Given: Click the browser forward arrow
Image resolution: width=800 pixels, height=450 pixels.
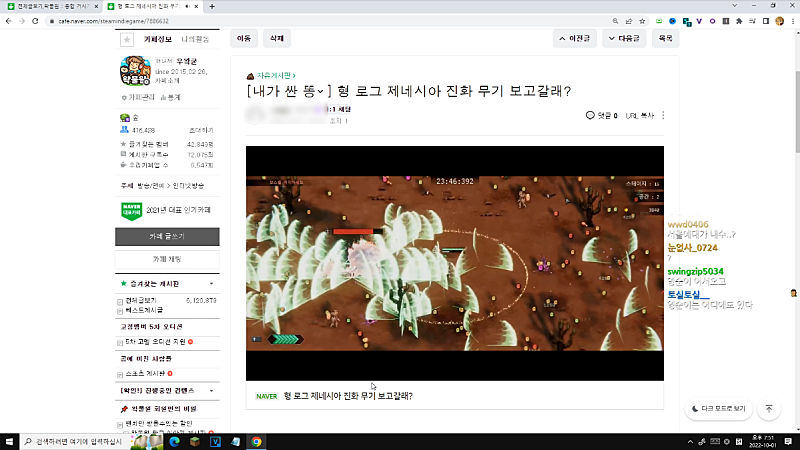Looking at the screenshot, I should point(22,21).
